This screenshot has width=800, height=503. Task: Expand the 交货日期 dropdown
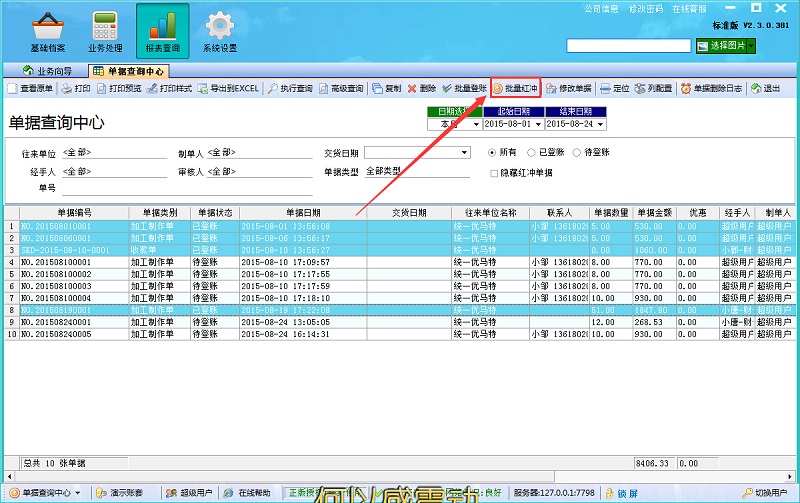464,153
